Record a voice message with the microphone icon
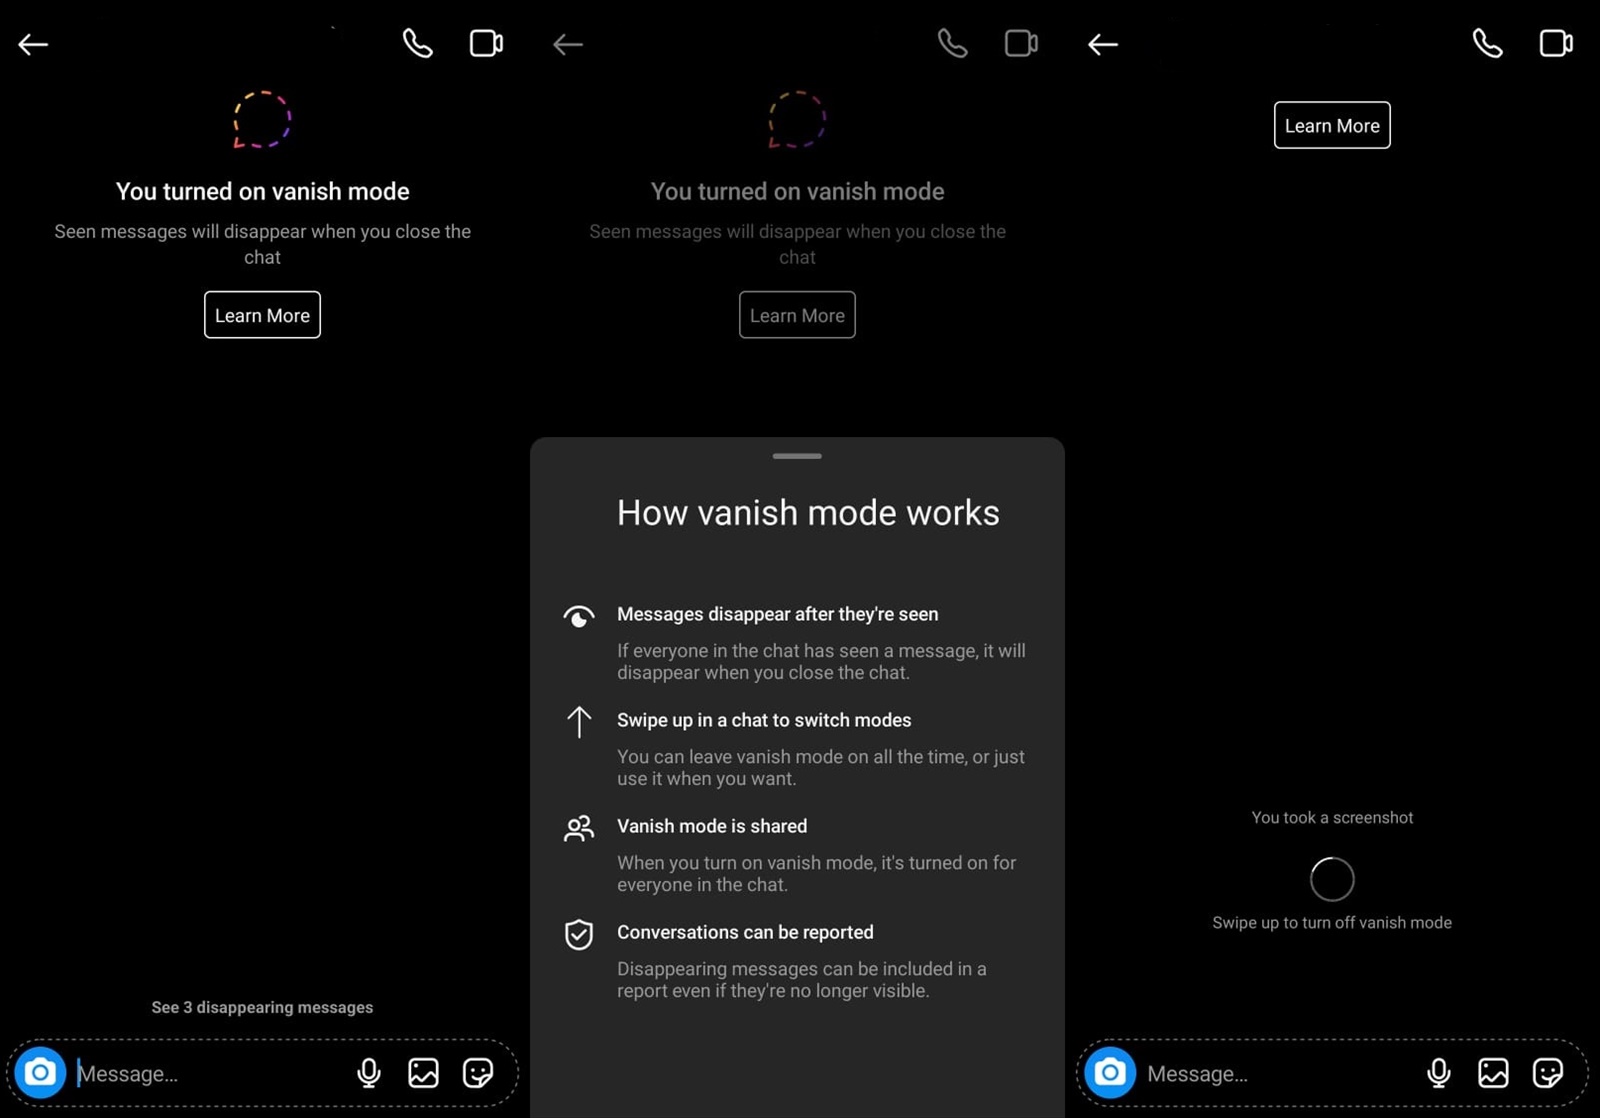The width and height of the screenshot is (1600, 1118). click(x=369, y=1073)
